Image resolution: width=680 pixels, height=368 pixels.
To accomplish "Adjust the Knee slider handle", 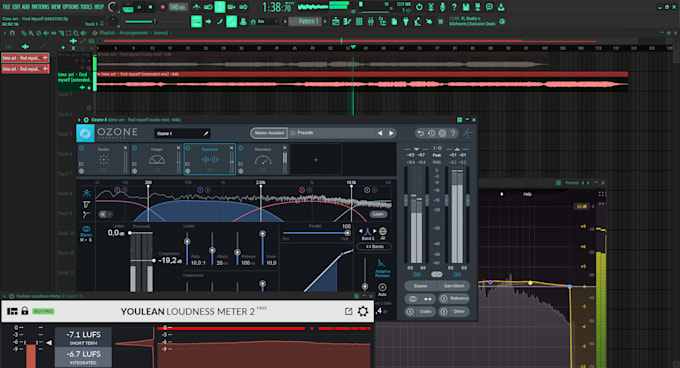I will (262, 234).
